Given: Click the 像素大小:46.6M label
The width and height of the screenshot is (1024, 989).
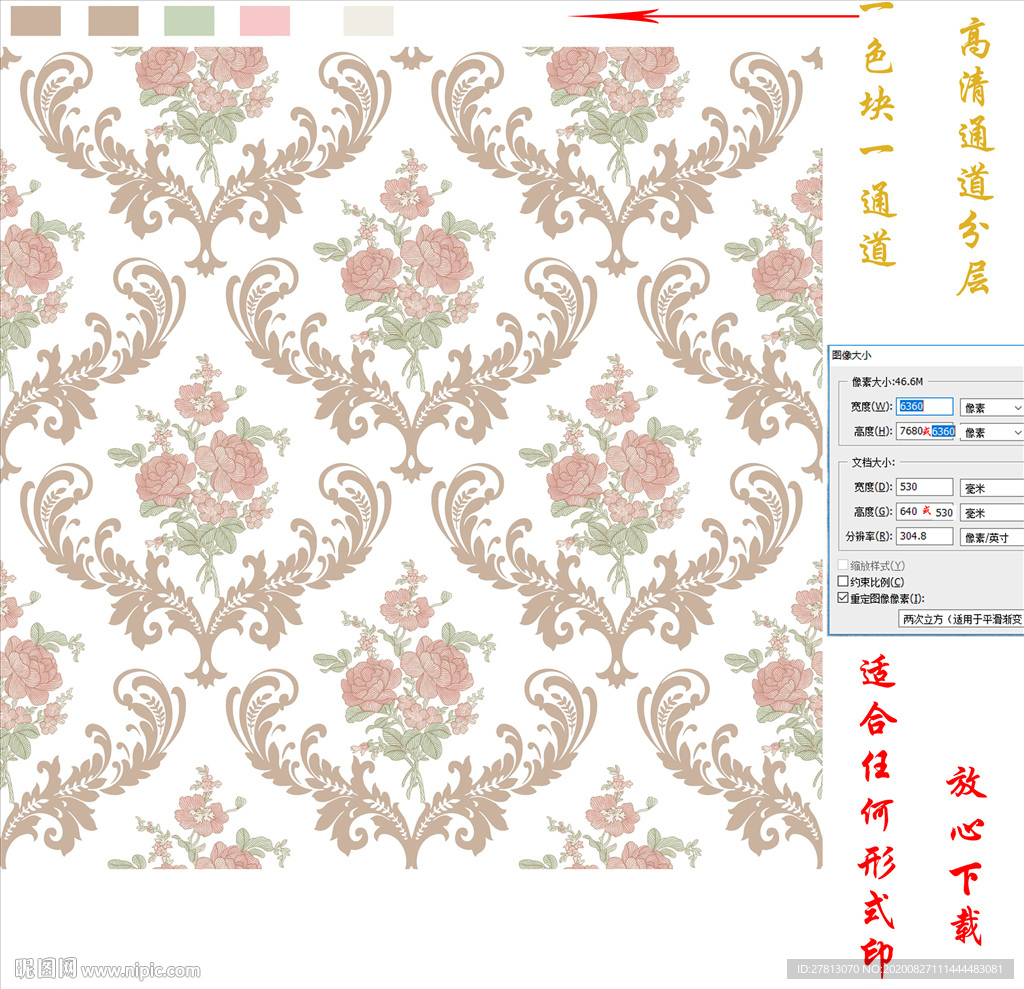Looking at the screenshot, I should [x=887, y=381].
